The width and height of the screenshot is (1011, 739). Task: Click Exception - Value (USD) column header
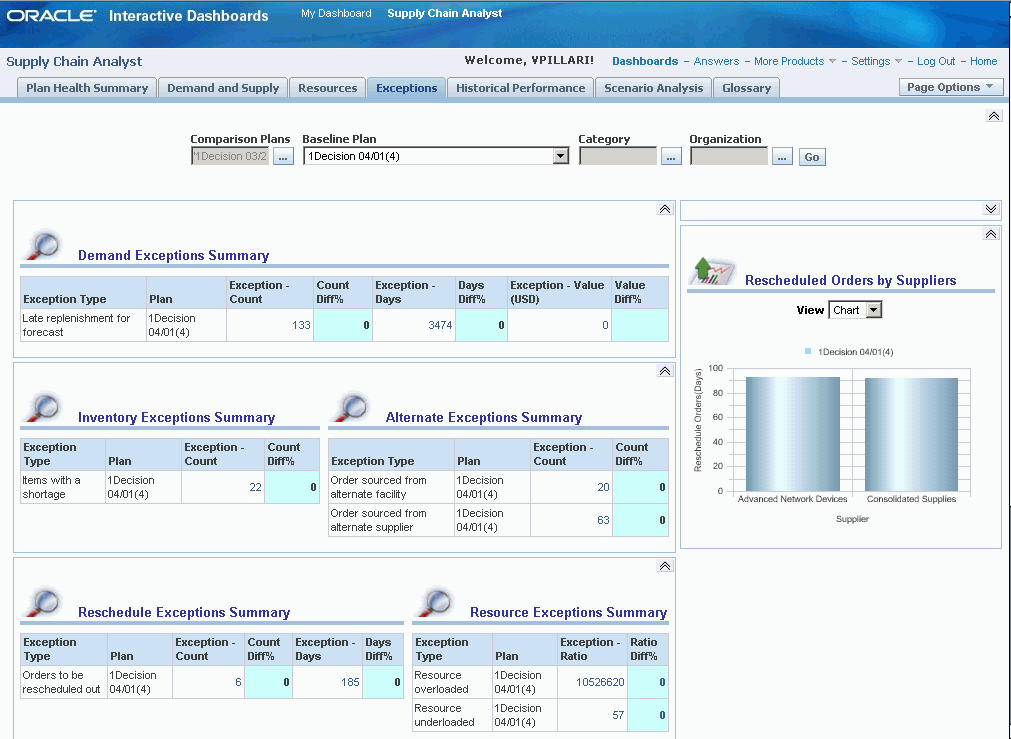coord(558,292)
